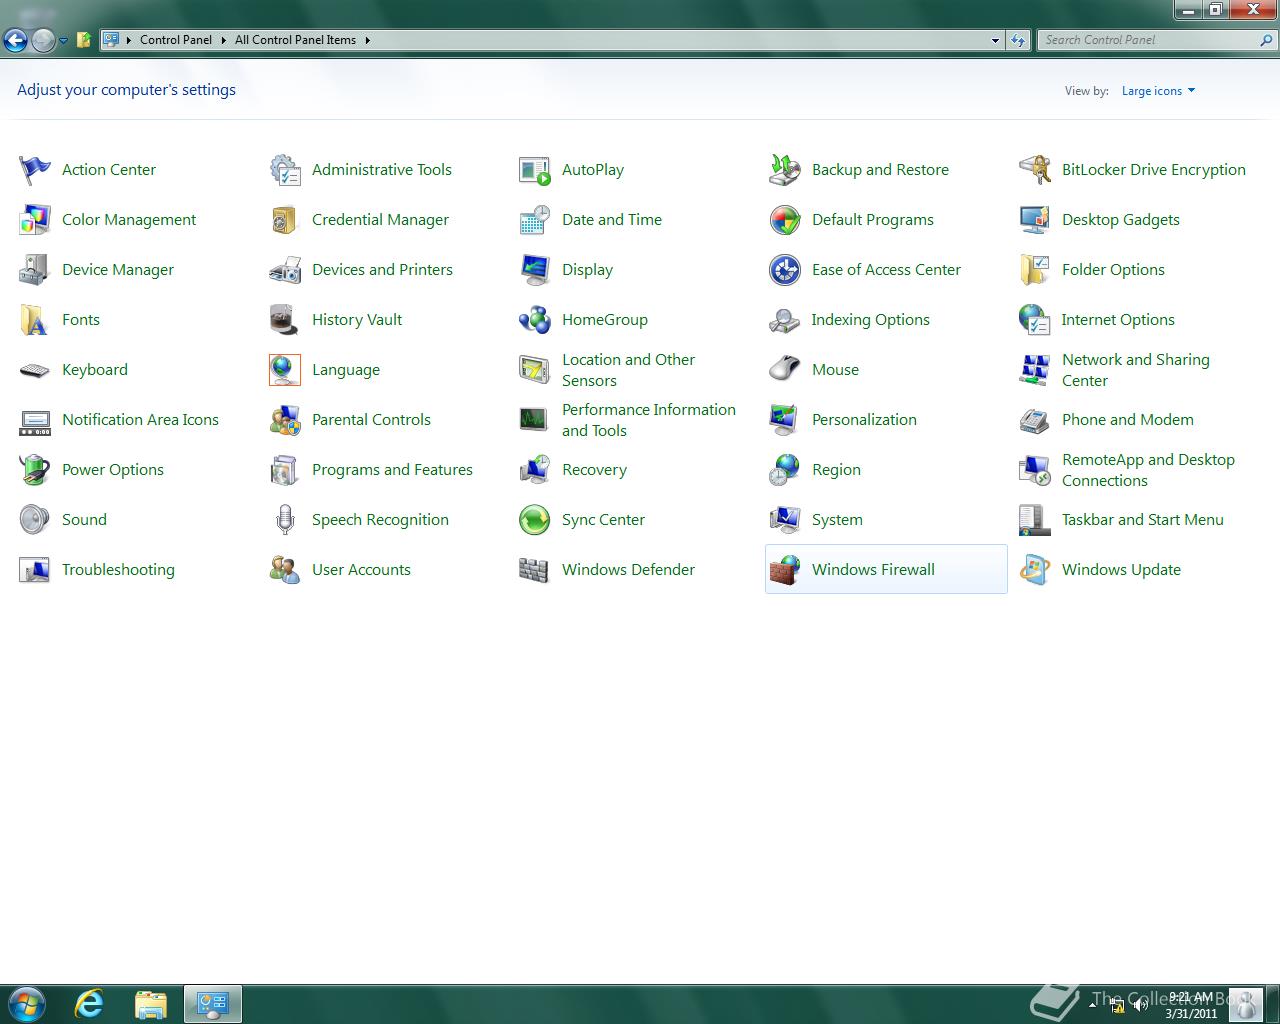Viewport: 1280px width, 1024px height.
Task: Click the Recovery link
Action: coord(594,470)
